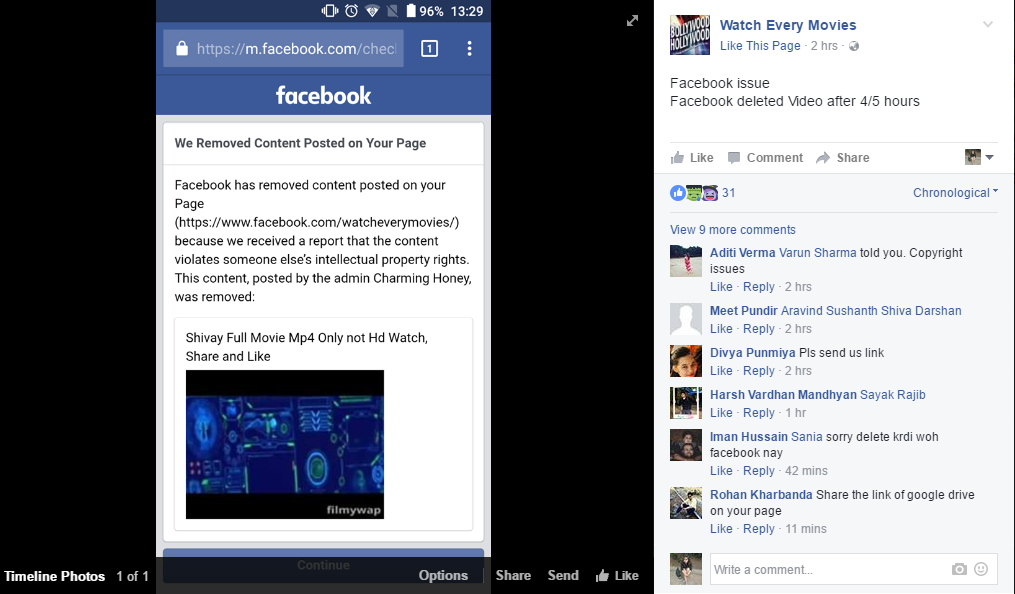Click the blue thumbs-up reaction icon

pos(678,192)
